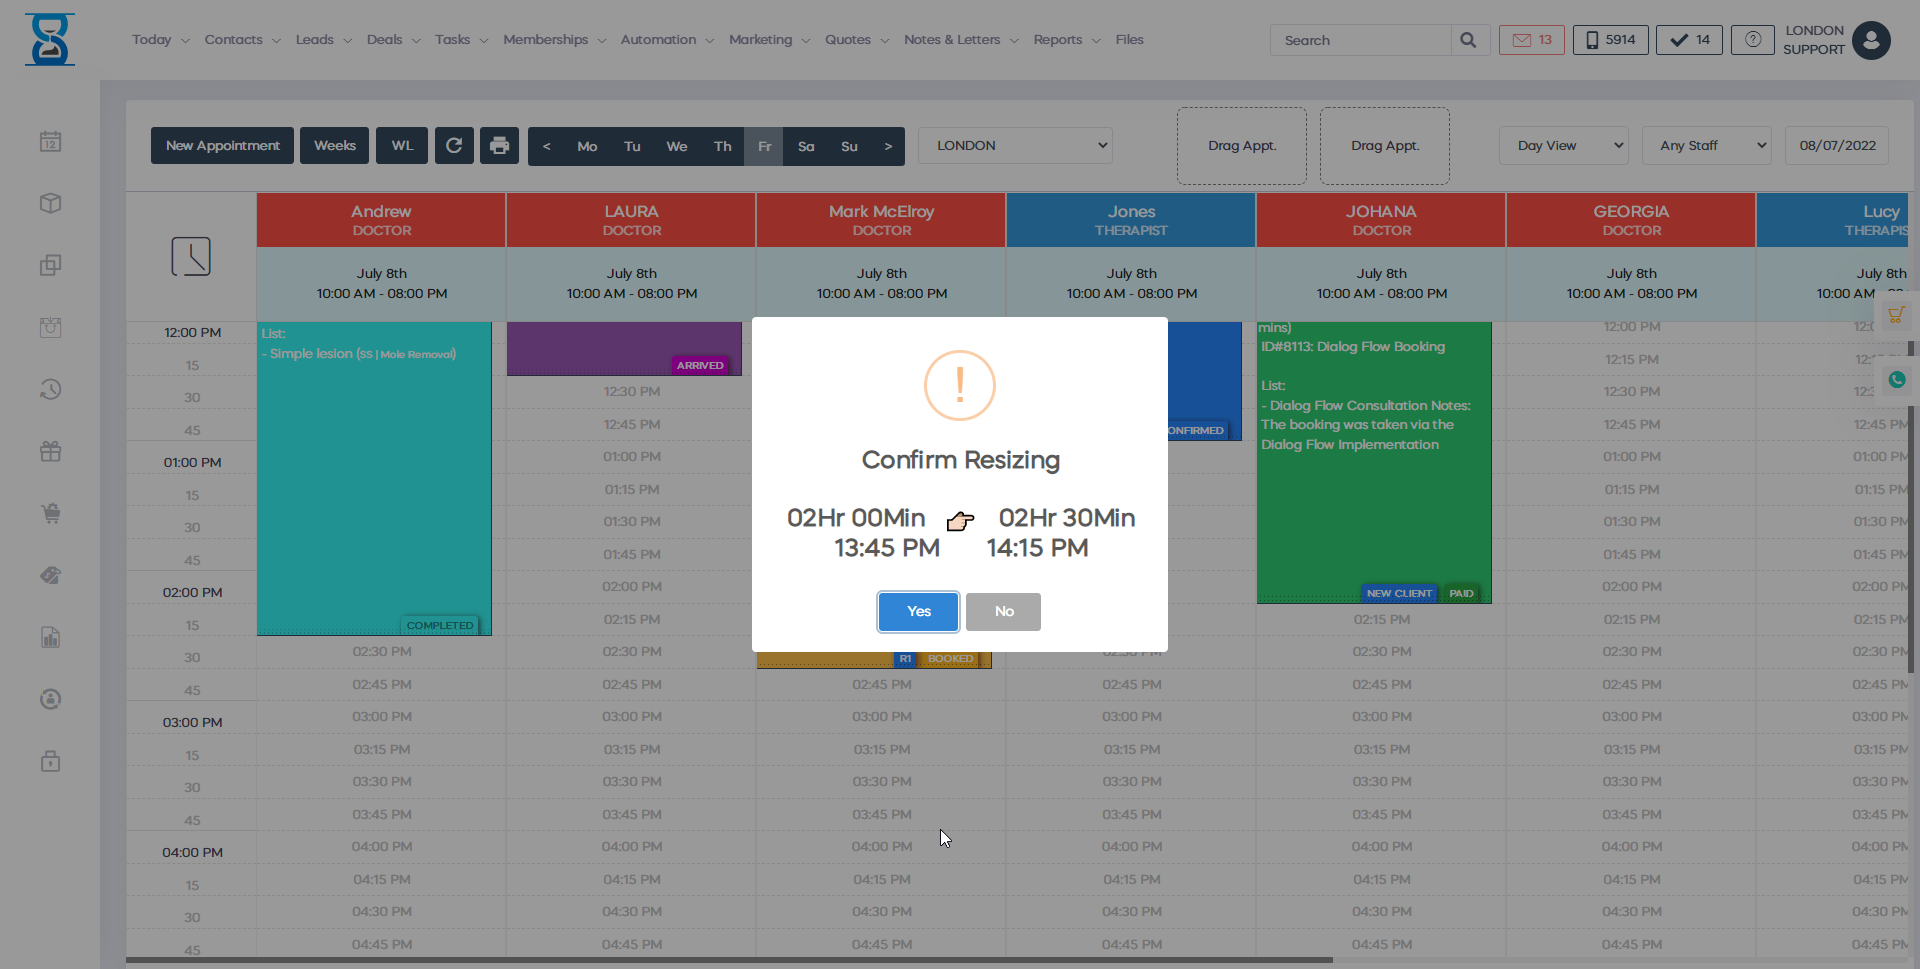Refresh the calendar view
The height and width of the screenshot is (969, 1920).
454,145
